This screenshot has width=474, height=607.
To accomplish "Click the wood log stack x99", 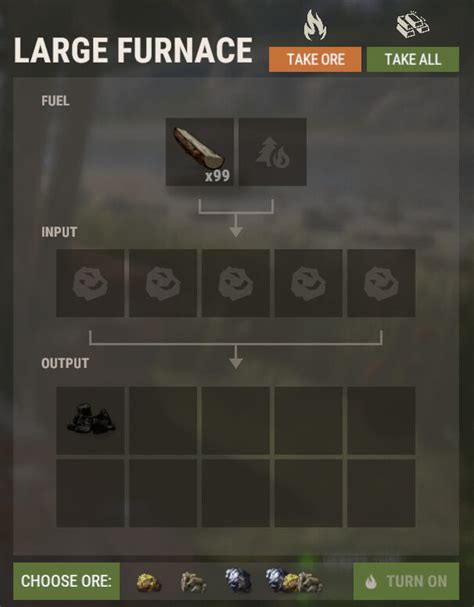I will click(199, 152).
